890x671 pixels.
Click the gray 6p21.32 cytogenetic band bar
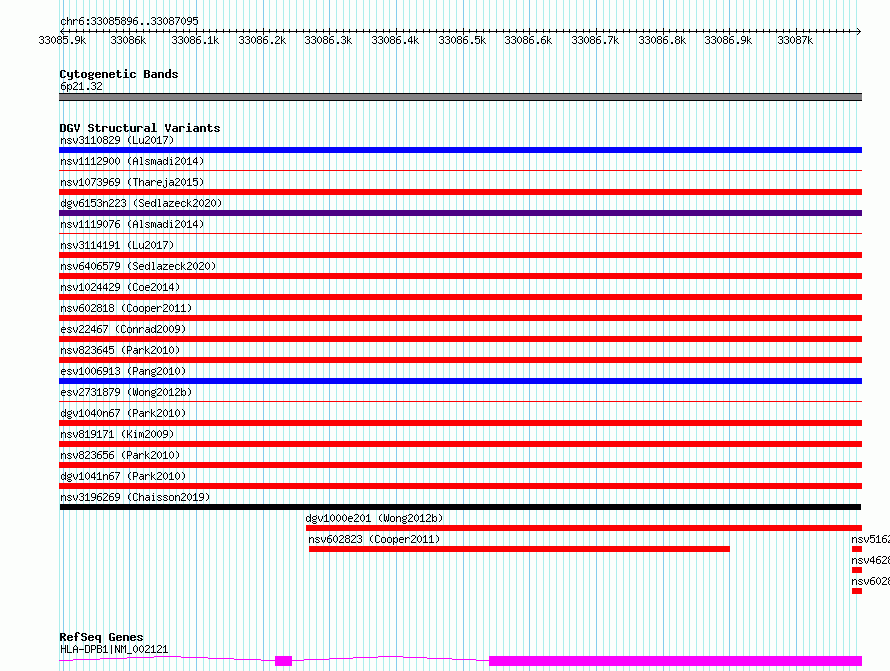pyautogui.click(x=460, y=97)
